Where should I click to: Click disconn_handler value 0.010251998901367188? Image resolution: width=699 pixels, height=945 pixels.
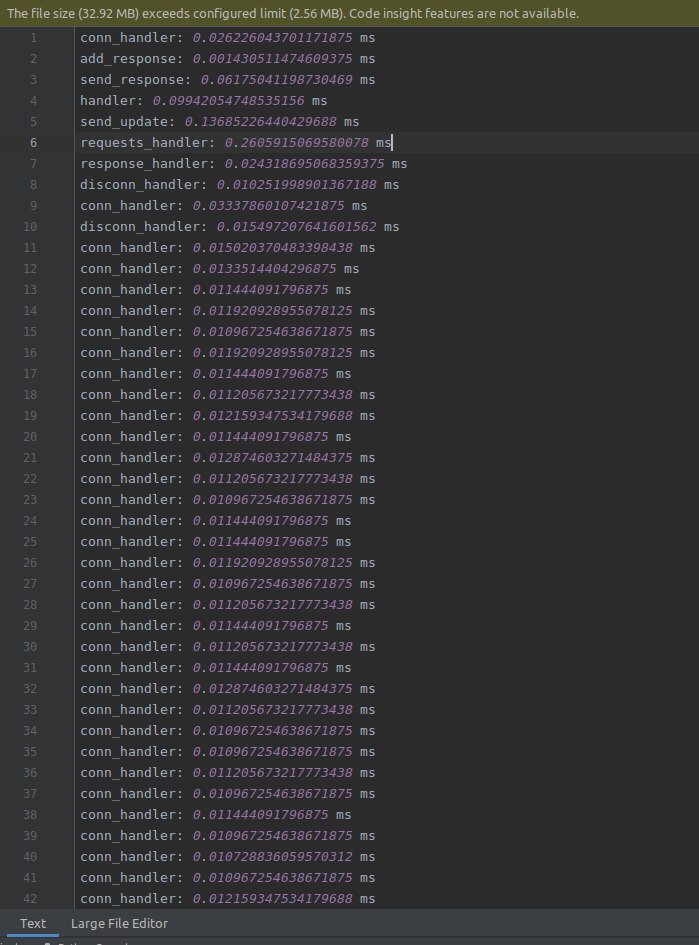296,184
